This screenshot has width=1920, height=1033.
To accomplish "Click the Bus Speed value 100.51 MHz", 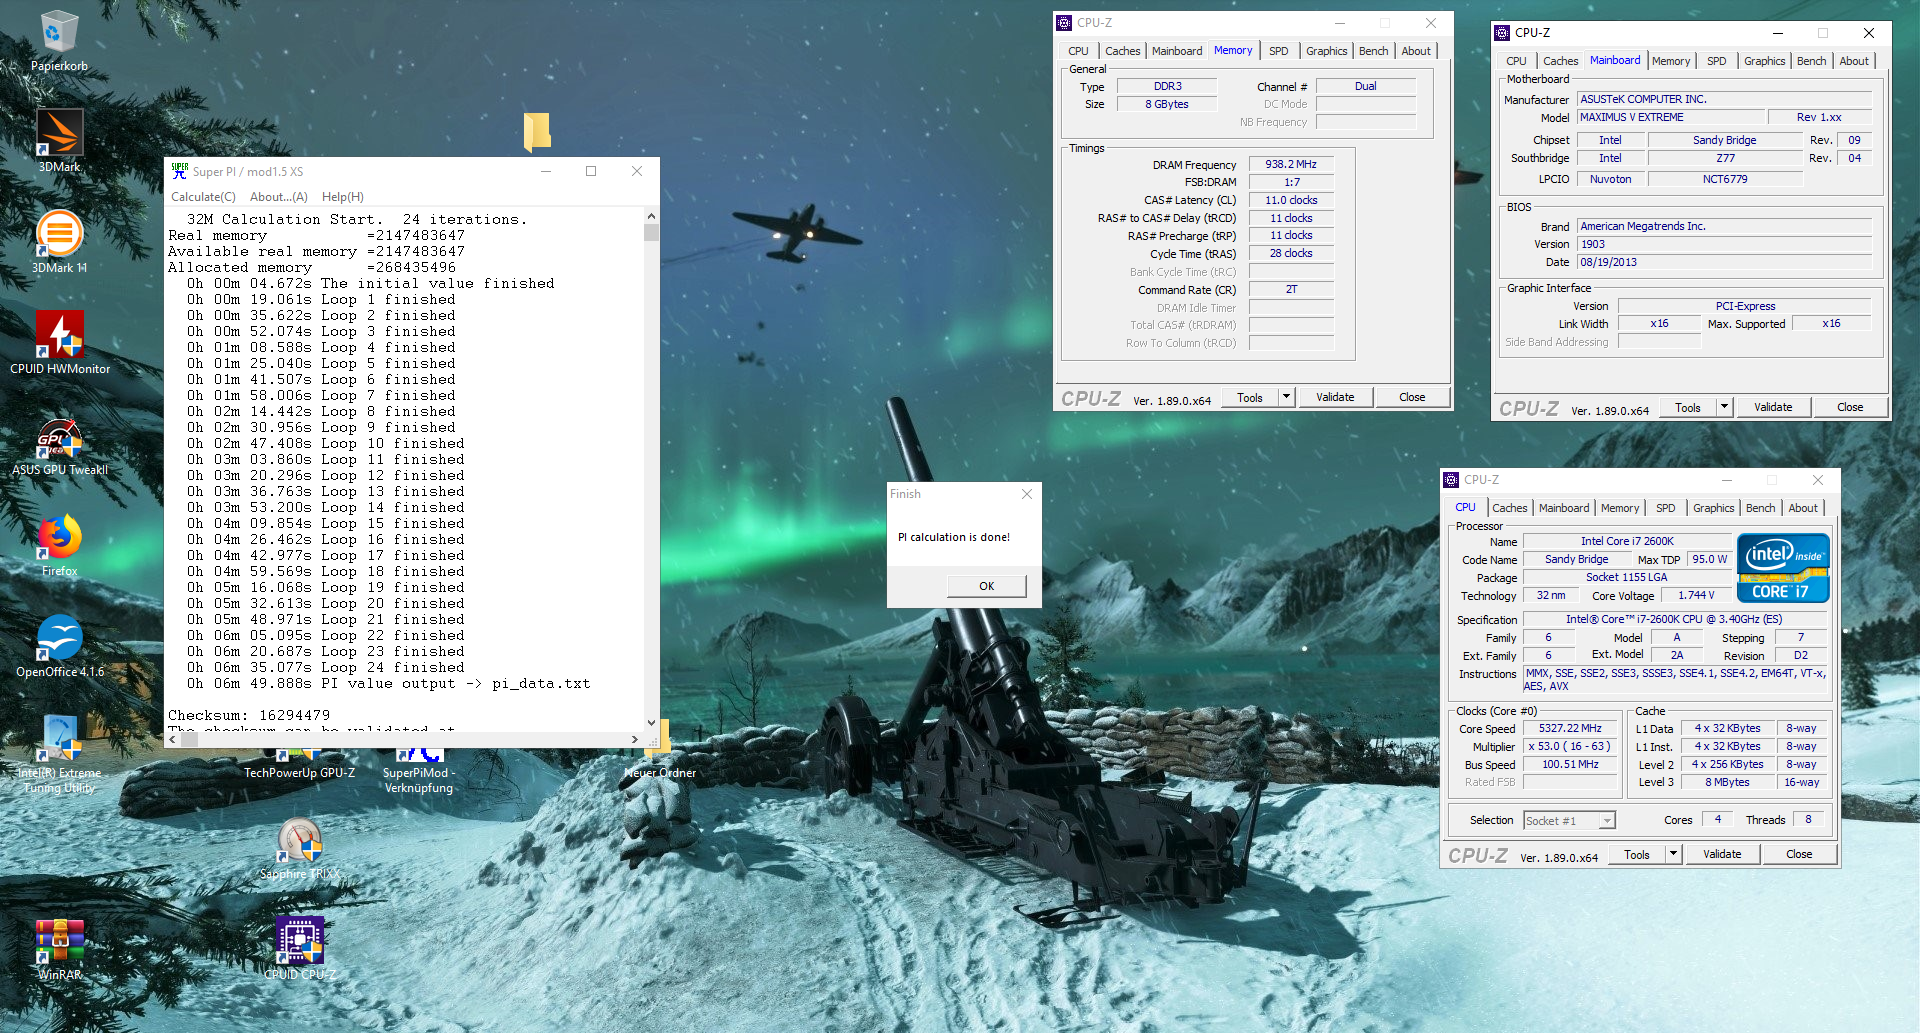I will (x=1570, y=764).
